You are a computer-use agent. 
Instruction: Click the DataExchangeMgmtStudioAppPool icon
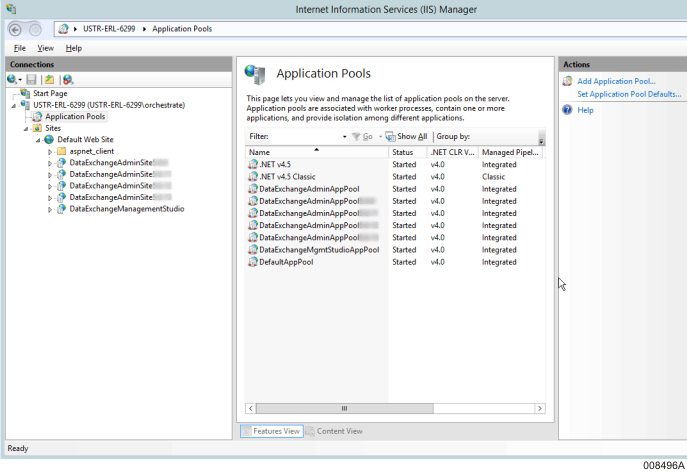[x=253, y=250]
